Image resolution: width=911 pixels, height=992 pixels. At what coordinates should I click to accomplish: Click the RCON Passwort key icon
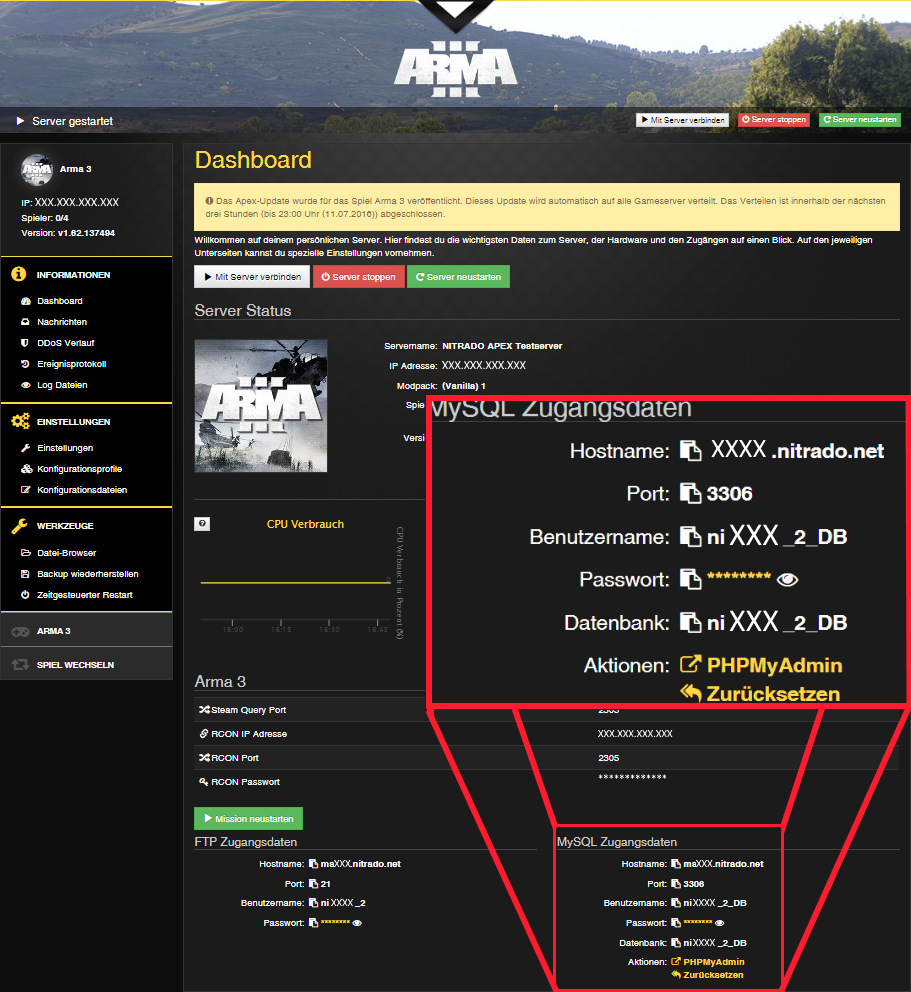click(204, 782)
